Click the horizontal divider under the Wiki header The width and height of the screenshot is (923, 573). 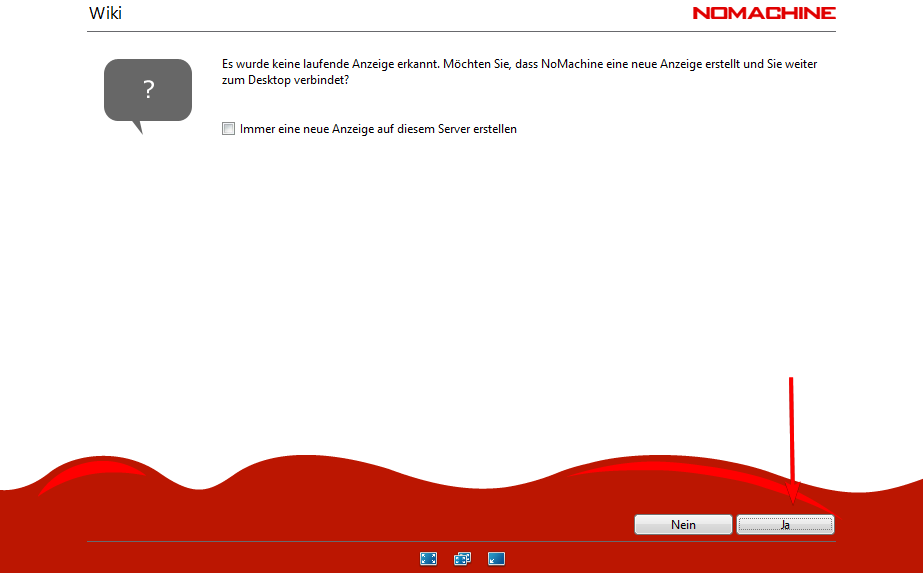tap(460, 30)
